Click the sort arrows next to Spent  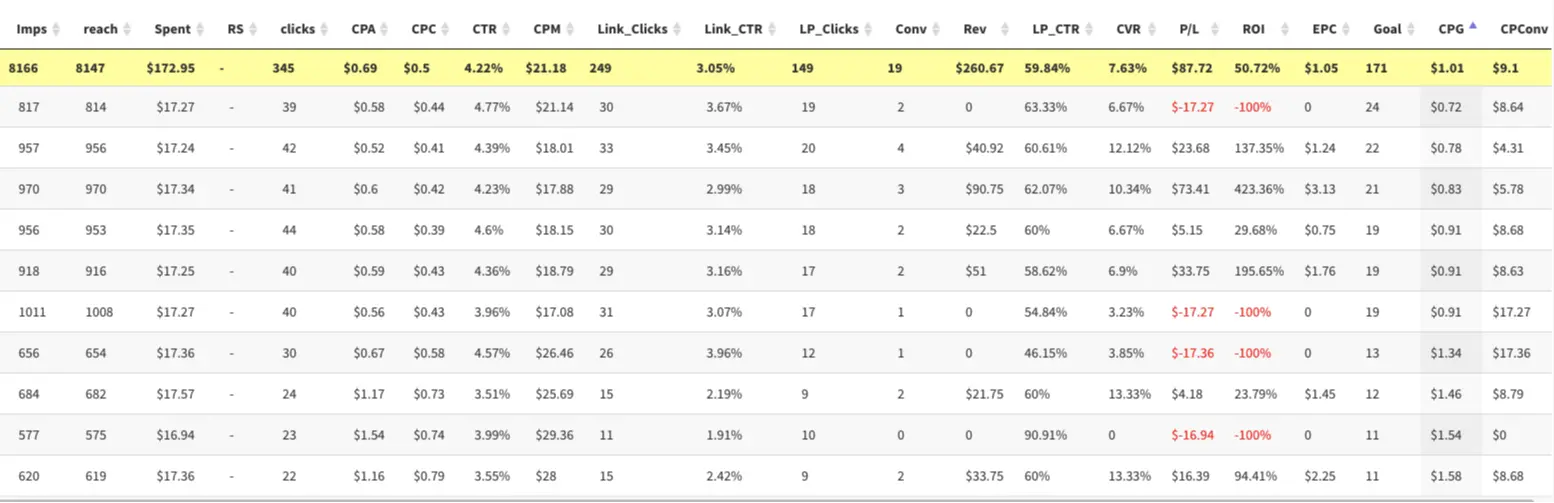201,30
